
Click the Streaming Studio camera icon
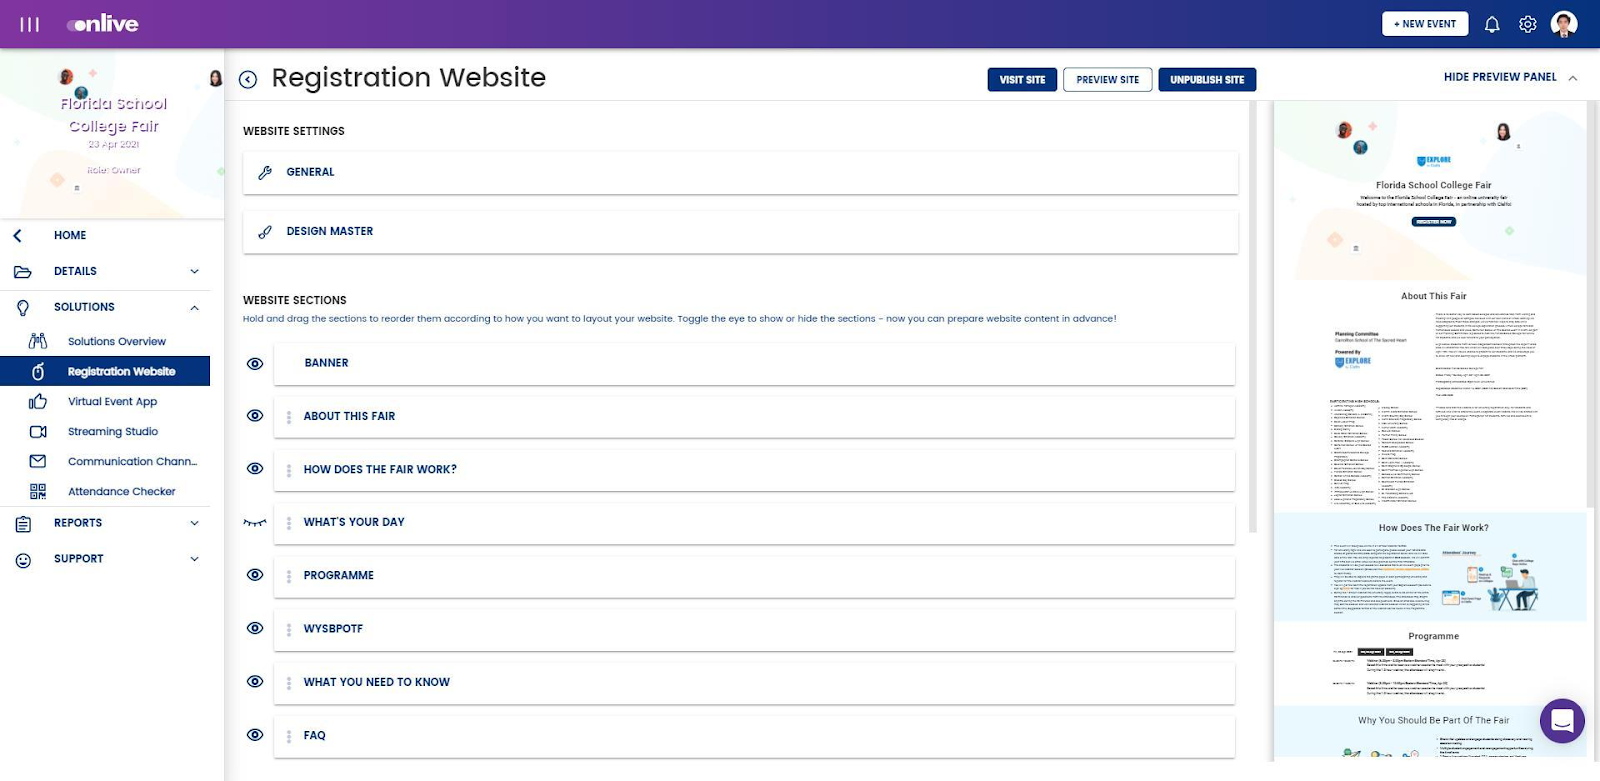tap(38, 432)
